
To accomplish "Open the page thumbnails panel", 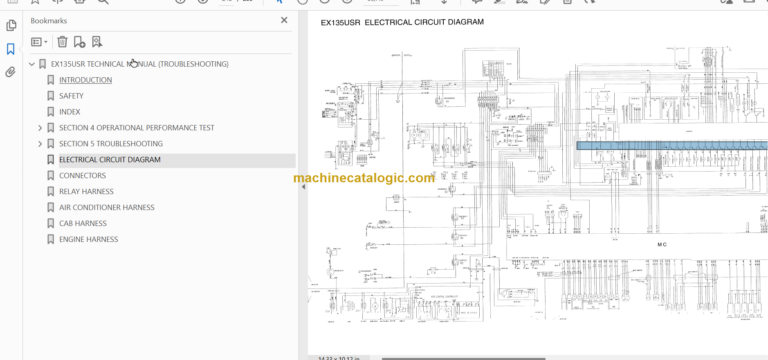I will [11, 25].
